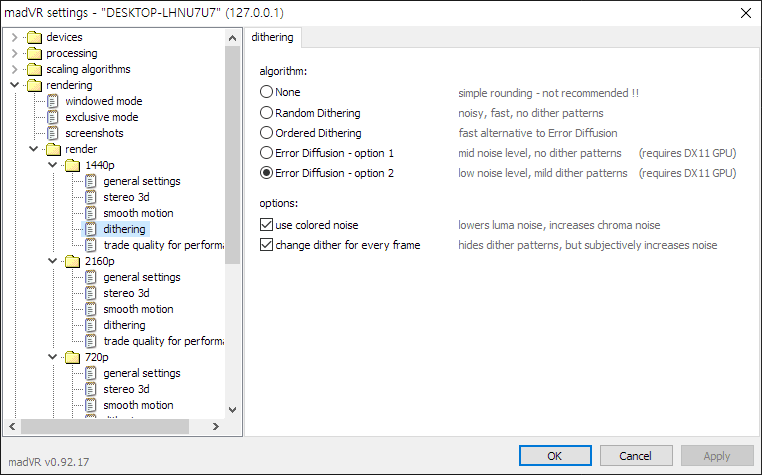
Task: Click the devices folder icon
Action: 35,37
